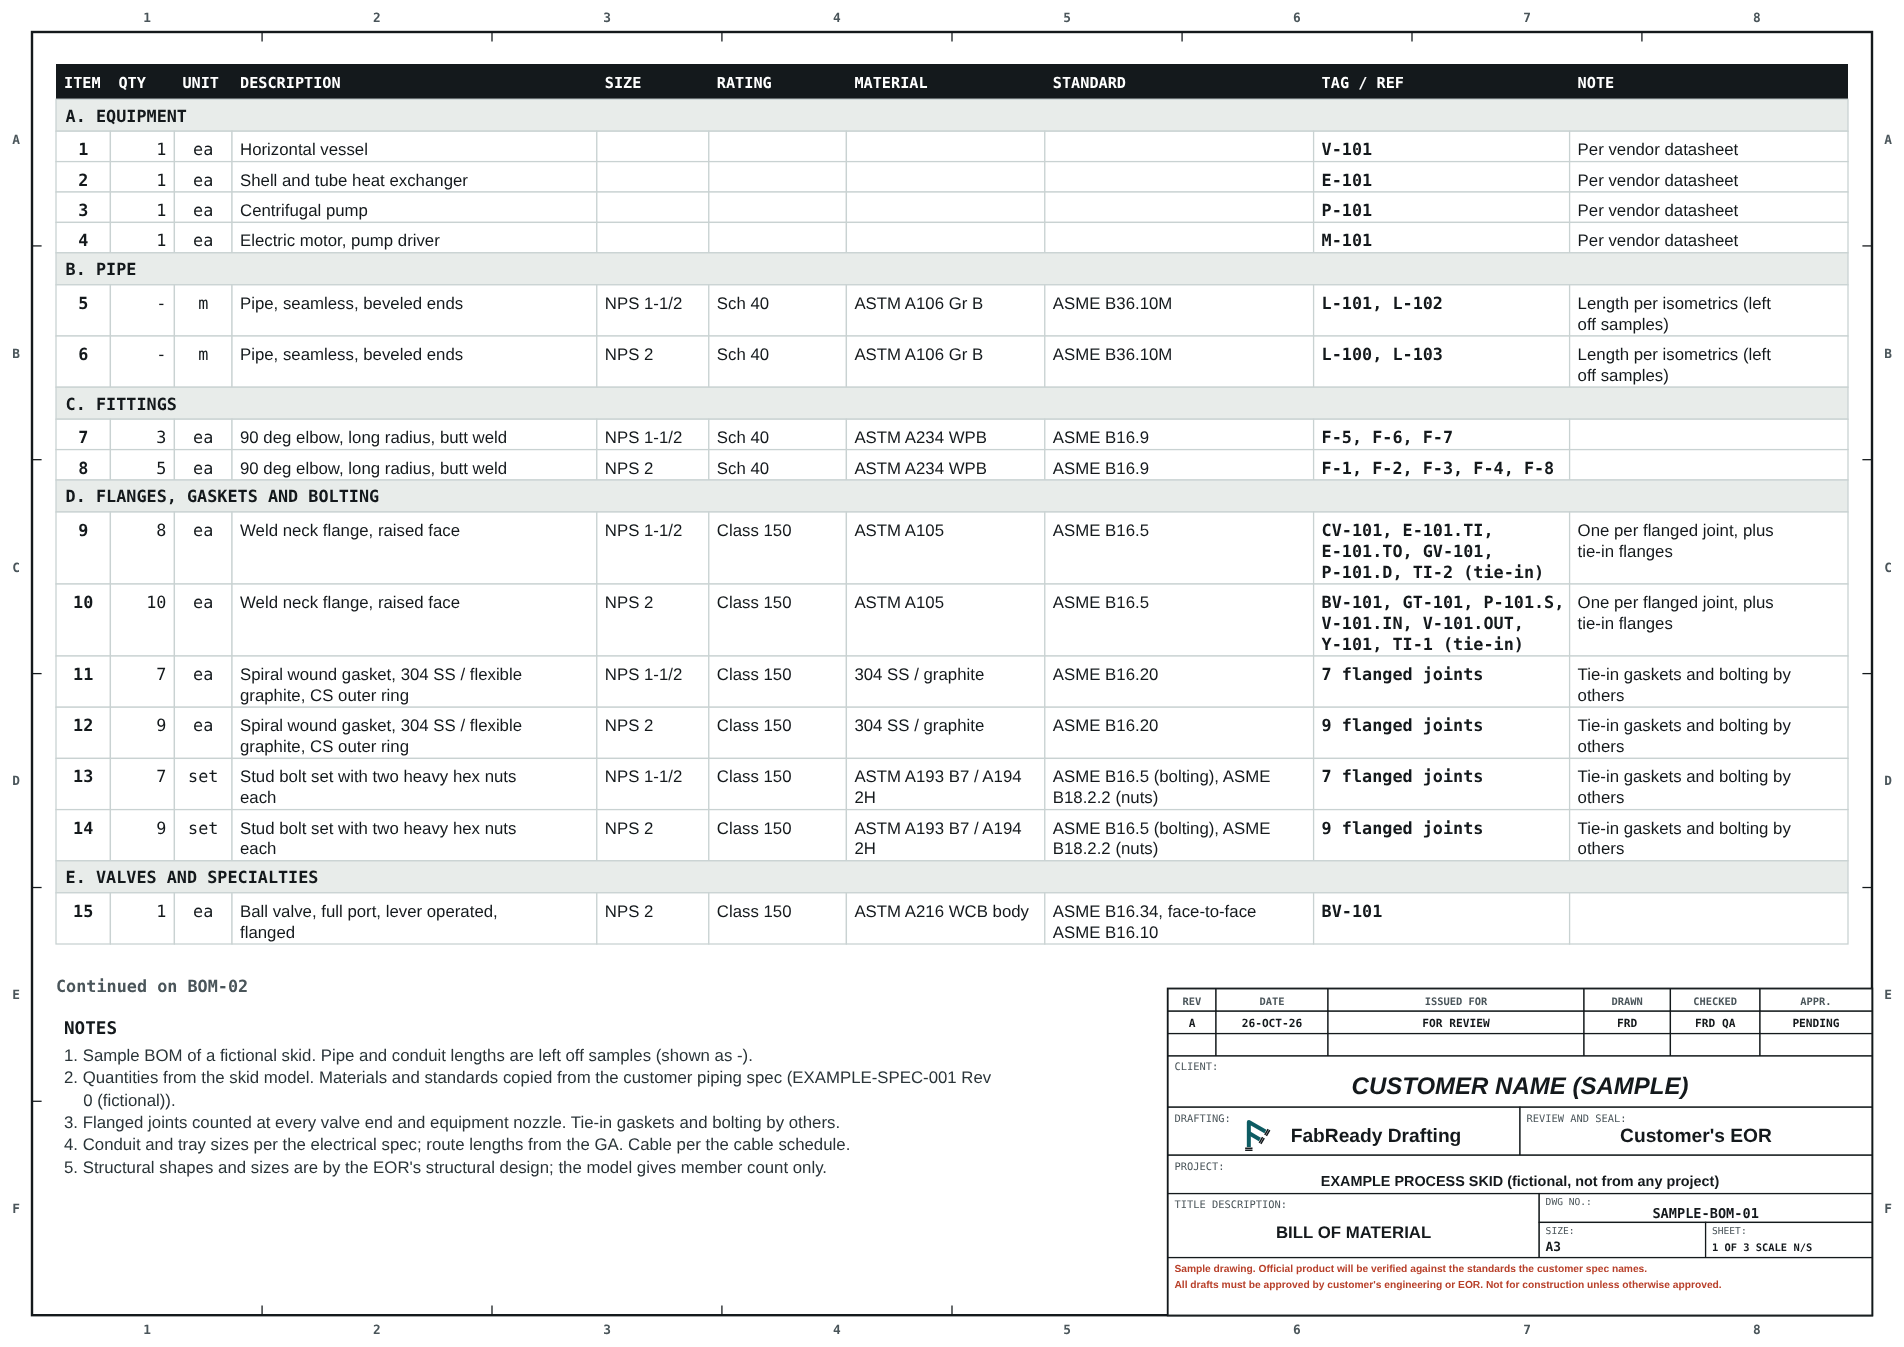Click the PENDING approval cell
The height and width of the screenshot is (1347, 1904).
(x=1815, y=1023)
